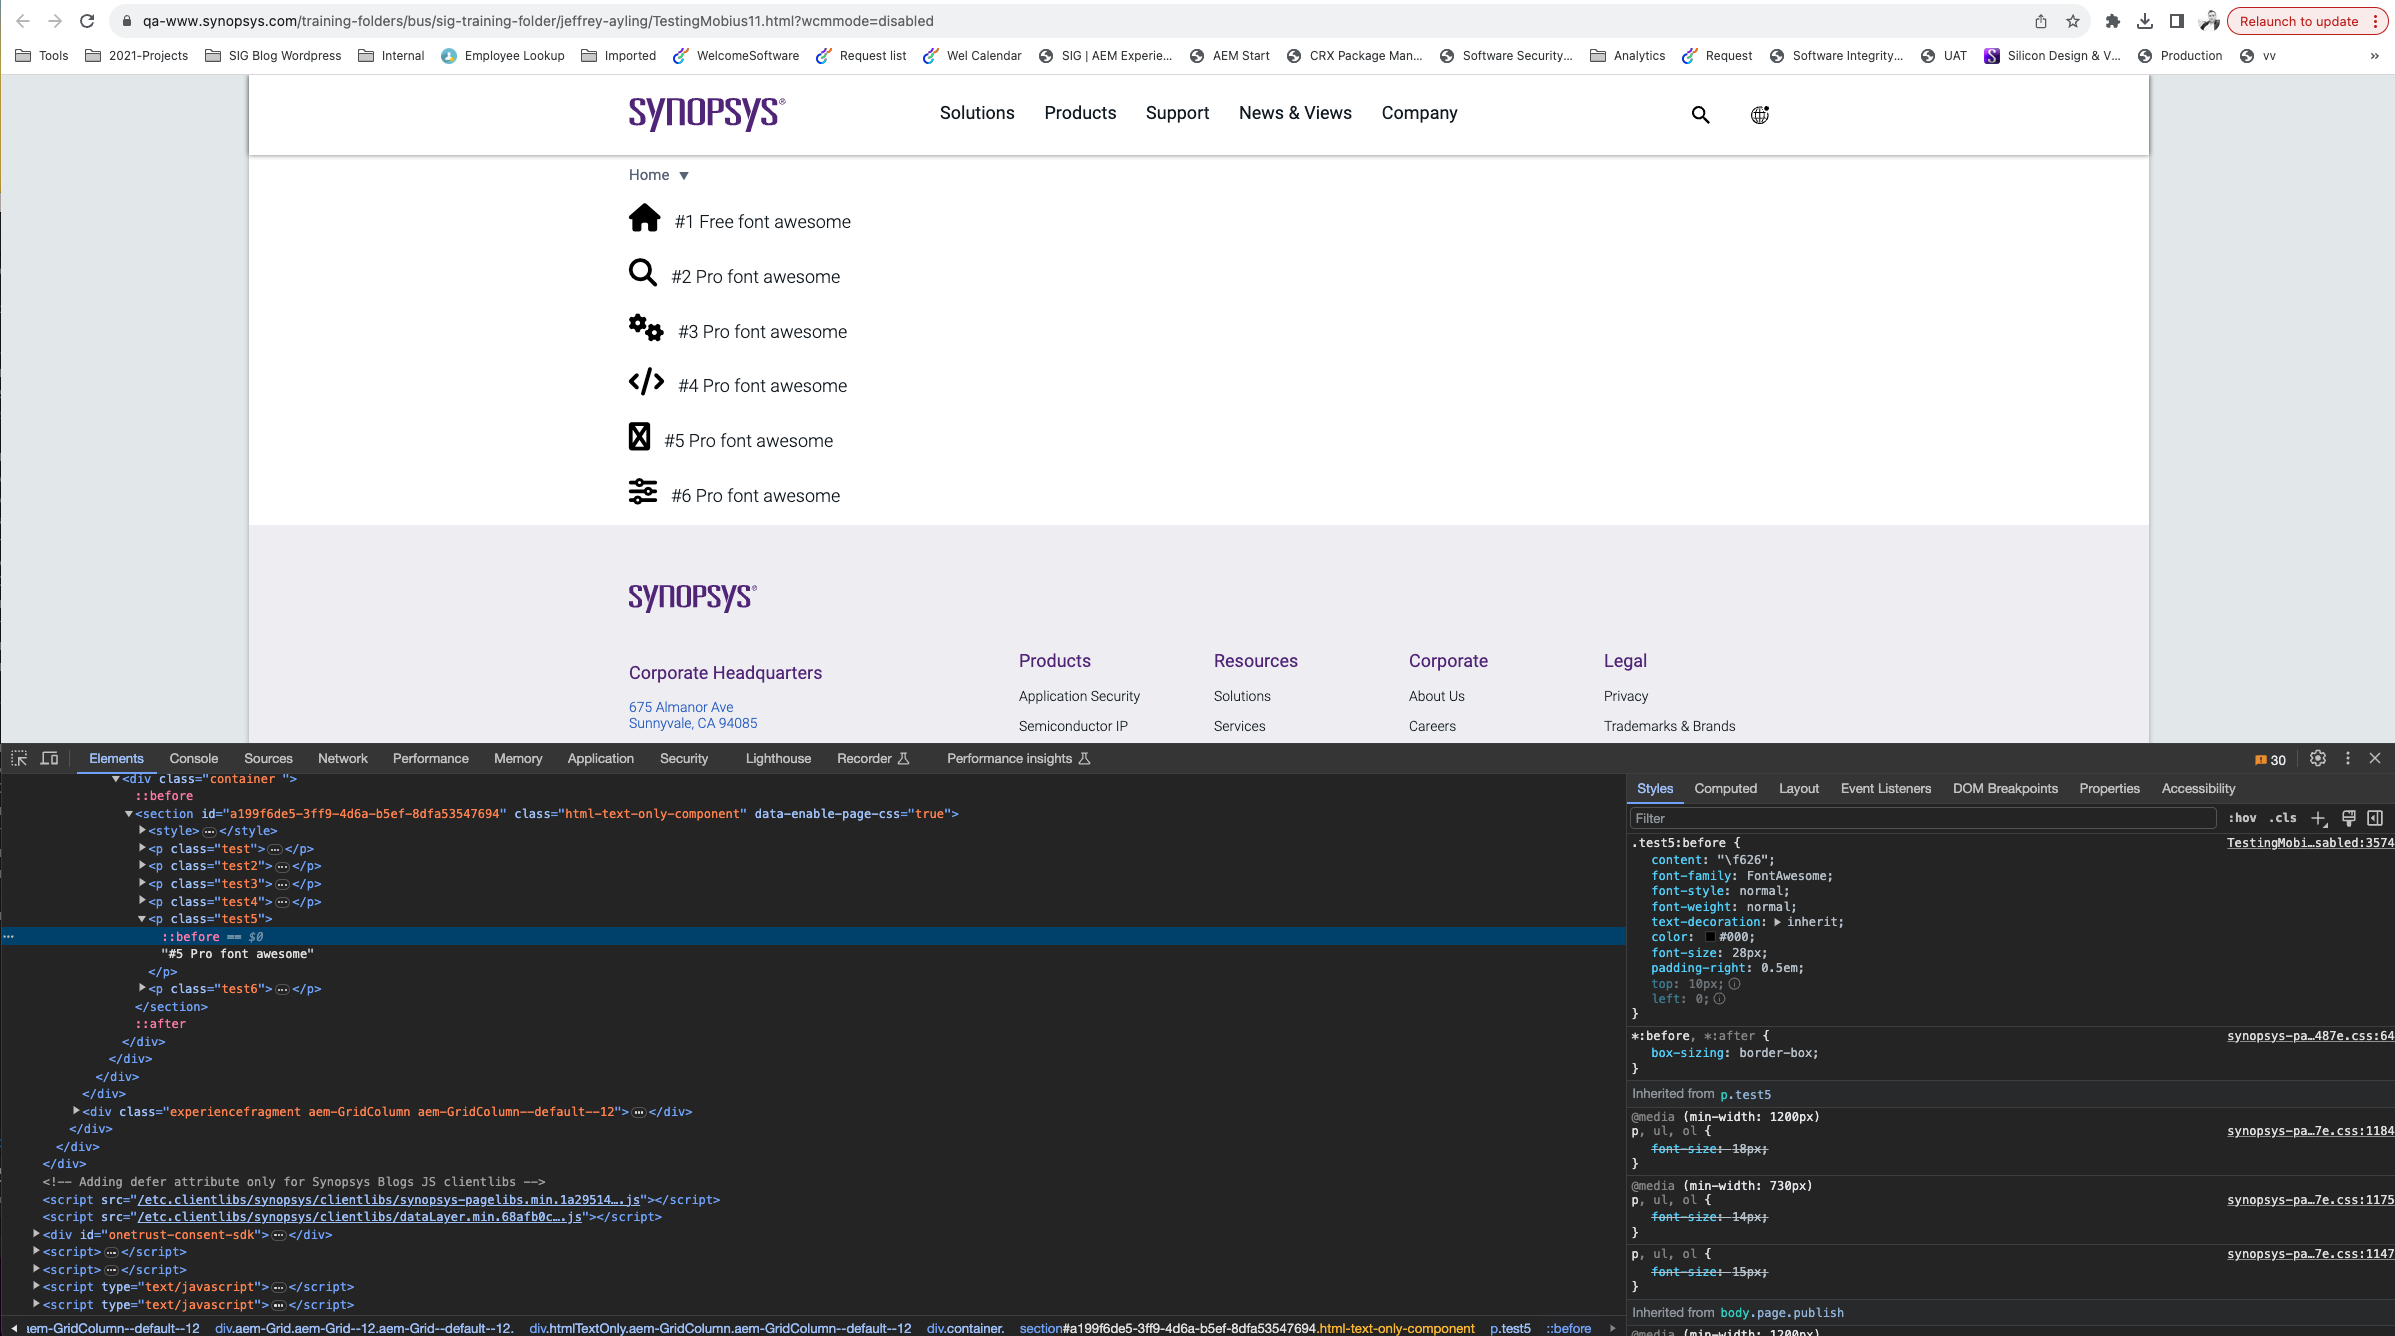
Task: Open the Home breadcrumb dropdown arrow
Action: pos(684,176)
